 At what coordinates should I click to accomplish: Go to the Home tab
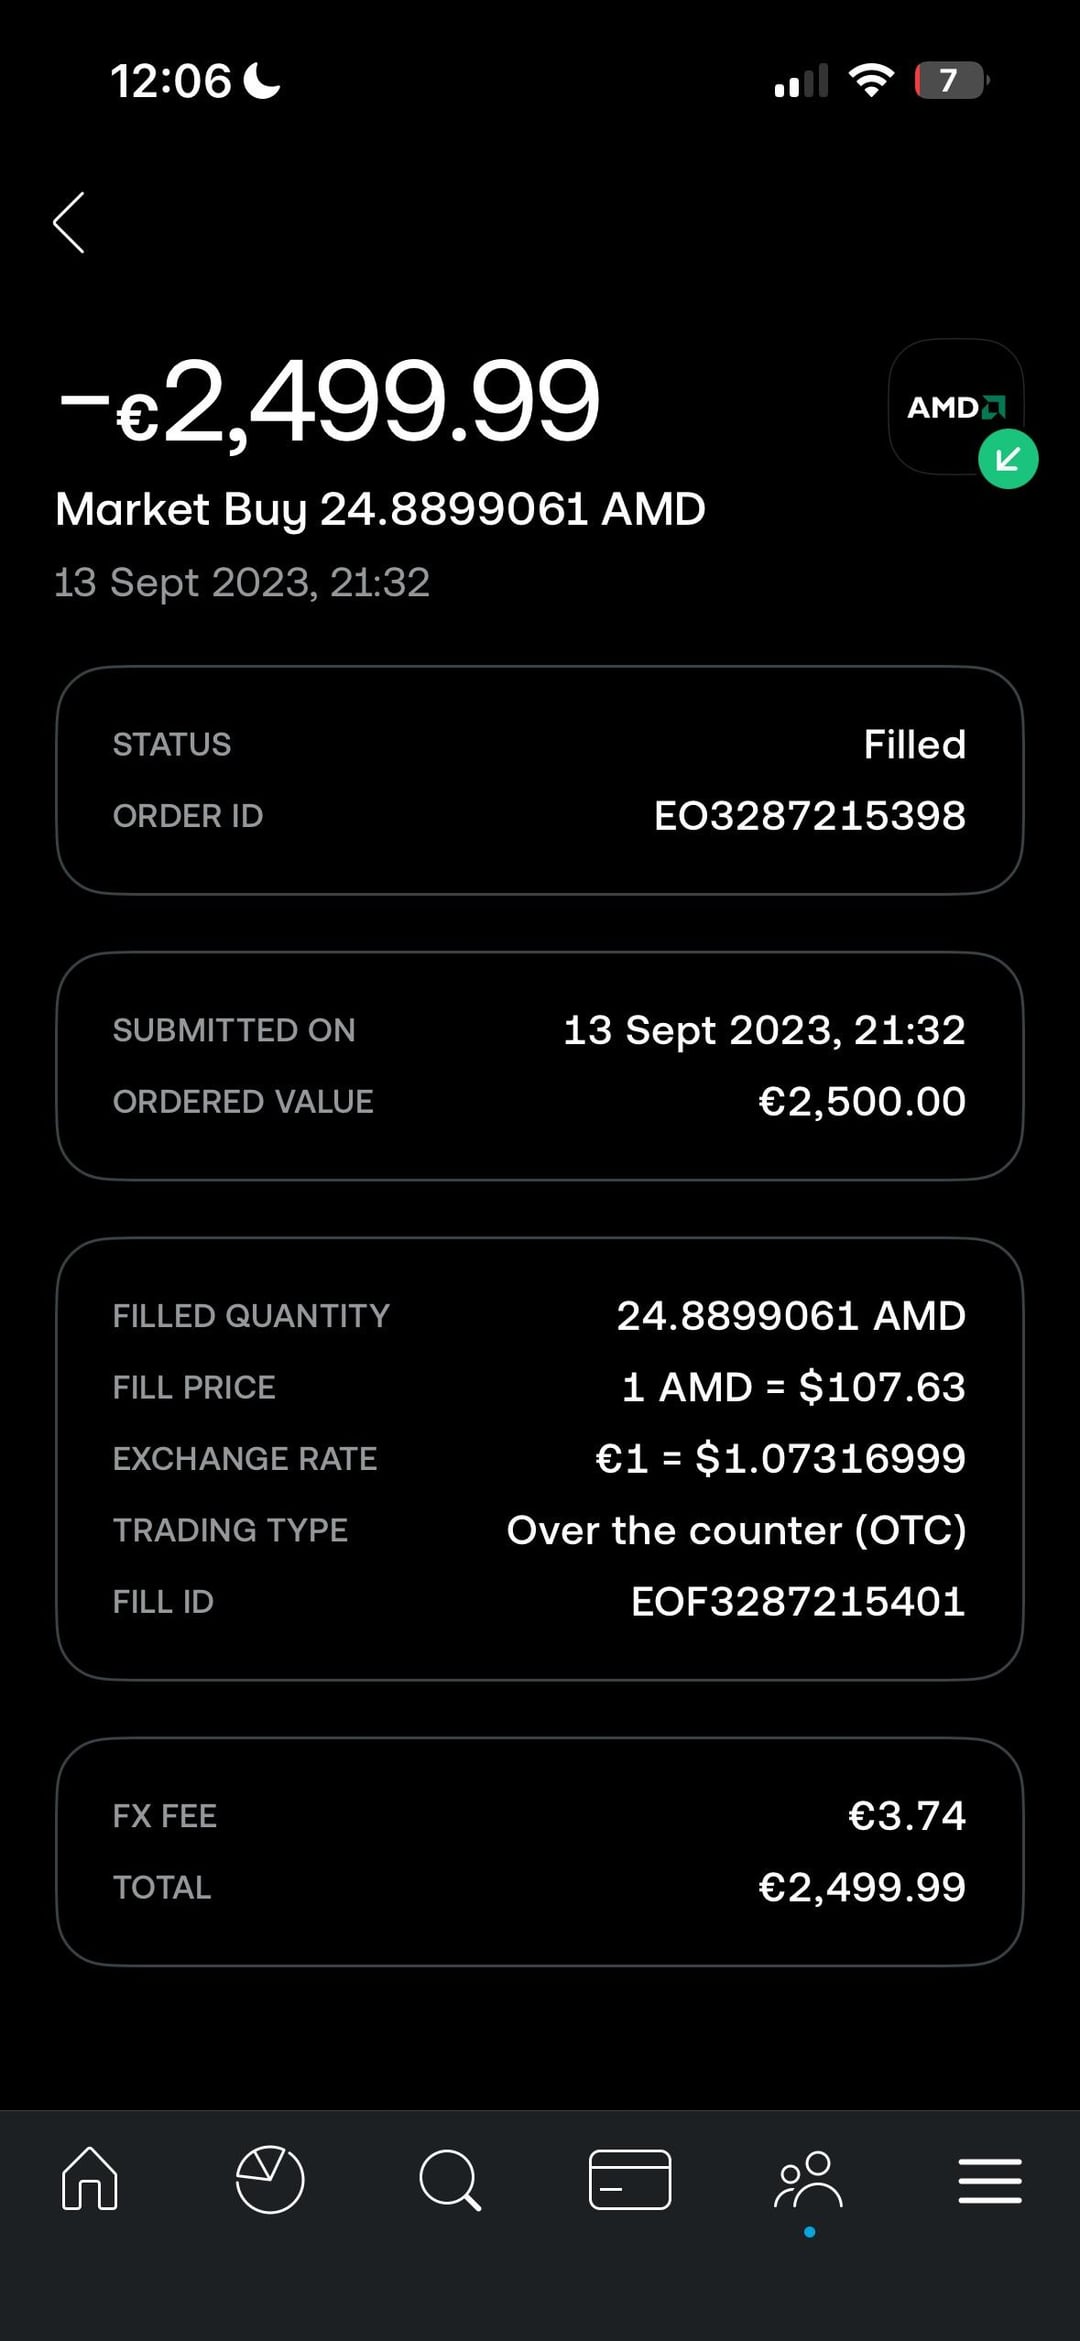(x=90, y=2178)
